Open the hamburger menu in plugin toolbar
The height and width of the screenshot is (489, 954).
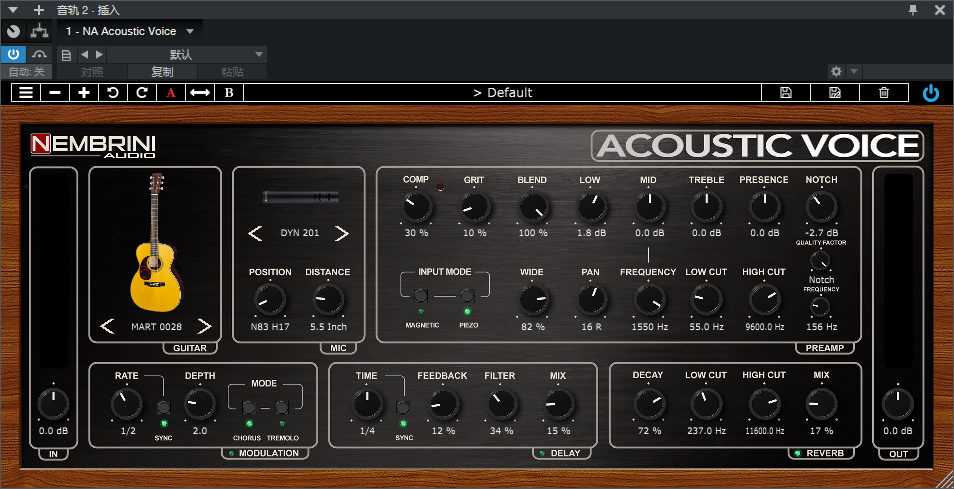click(26, 92)
